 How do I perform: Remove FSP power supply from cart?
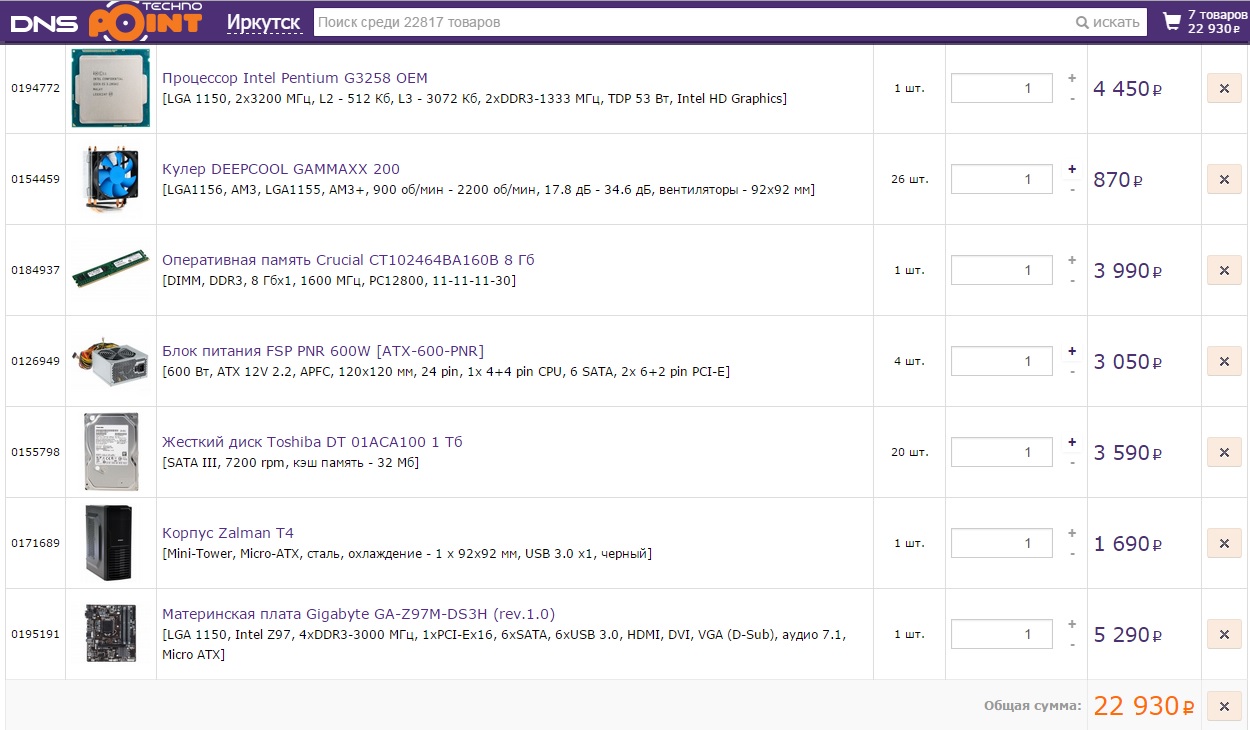[x=1224, y=361]
